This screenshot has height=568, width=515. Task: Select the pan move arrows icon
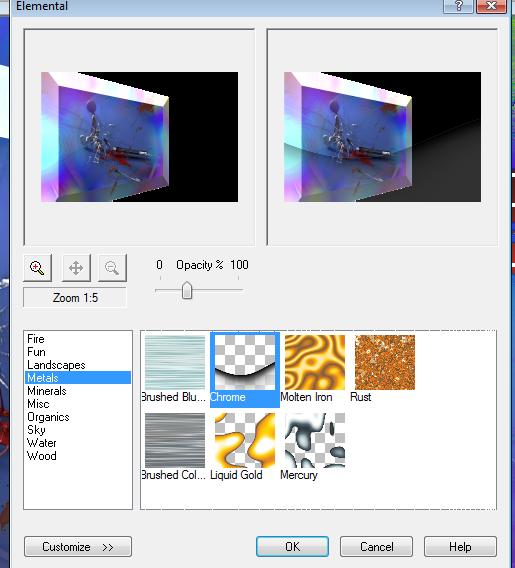pos(76,268)
